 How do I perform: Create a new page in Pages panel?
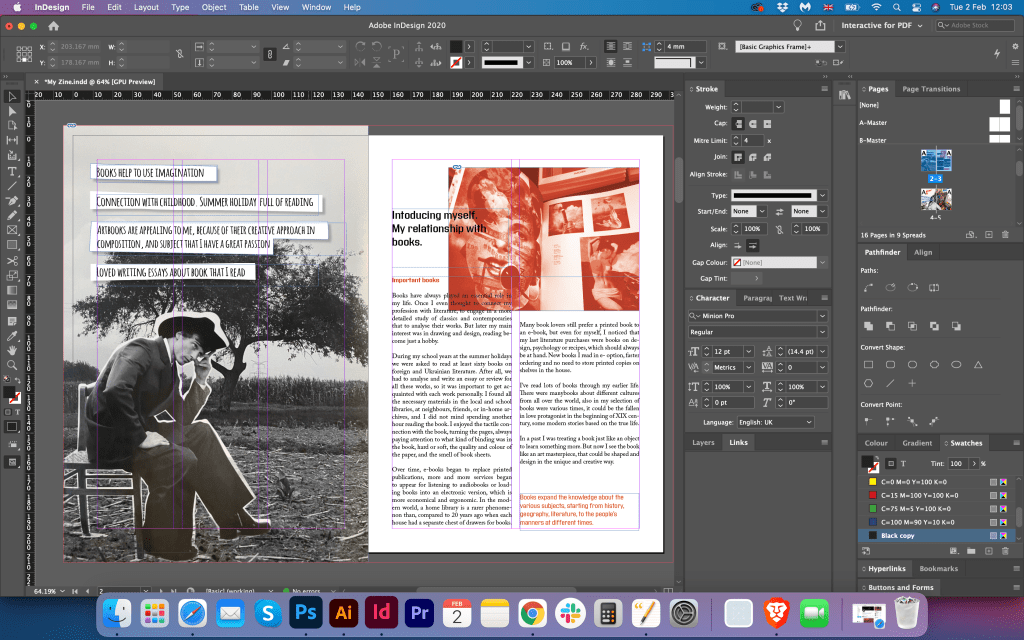click(988, 234)
